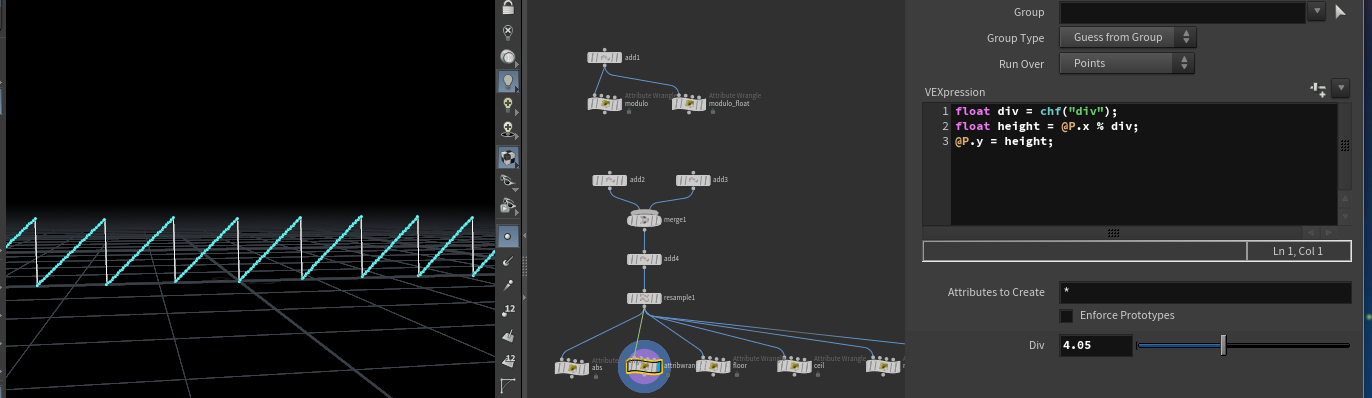Select the abs wrangle node

coord(572,367)
